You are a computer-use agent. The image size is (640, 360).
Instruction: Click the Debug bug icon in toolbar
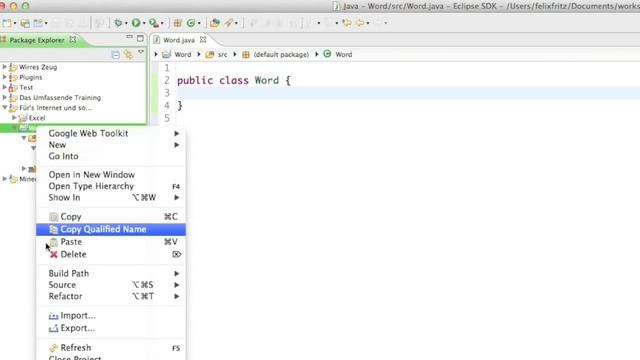[118, 23]
